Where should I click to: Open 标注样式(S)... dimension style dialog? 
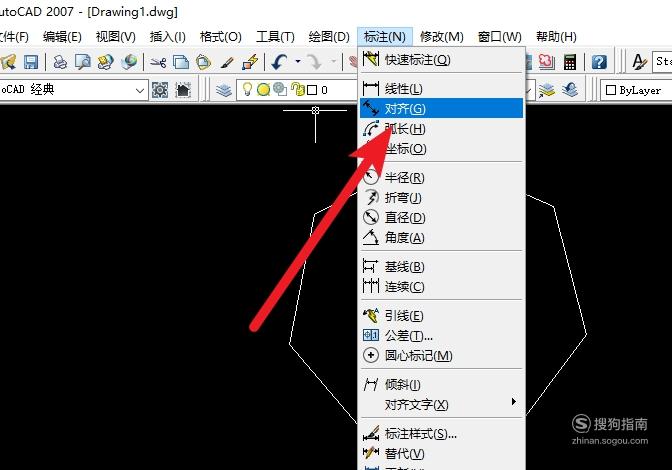tap(441, 434)
